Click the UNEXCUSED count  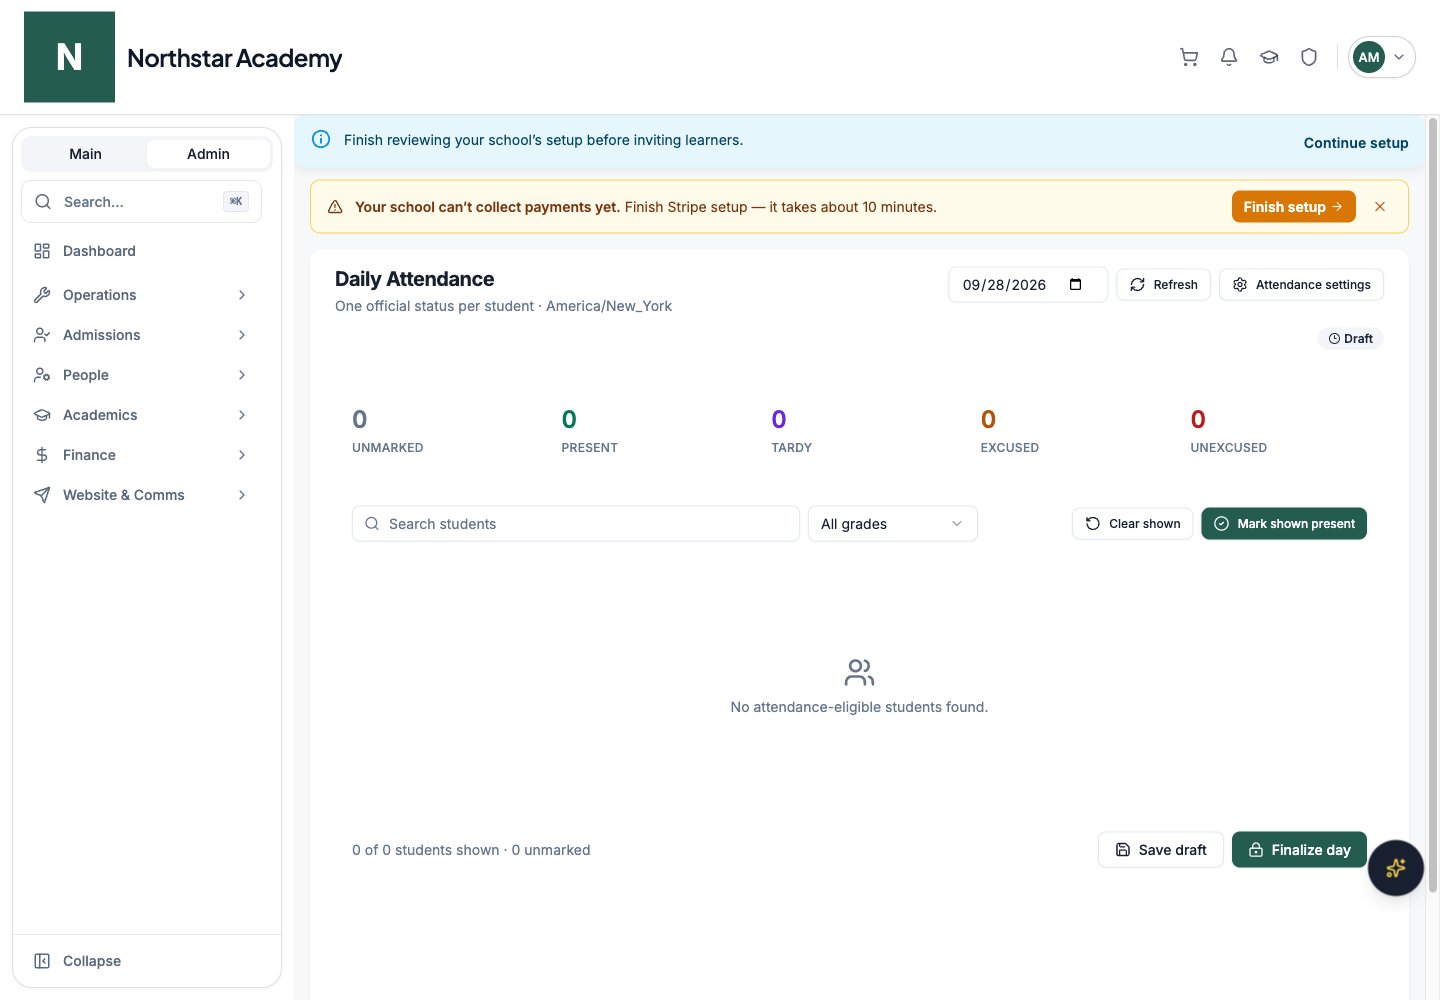click(1198, 419)
